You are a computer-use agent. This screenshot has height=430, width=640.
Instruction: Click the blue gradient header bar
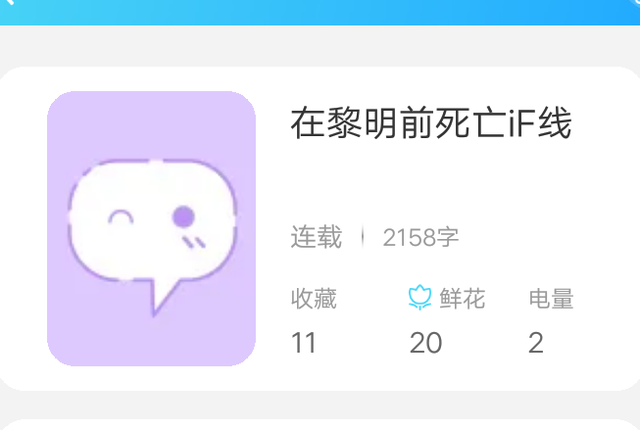tap(320, 12)
